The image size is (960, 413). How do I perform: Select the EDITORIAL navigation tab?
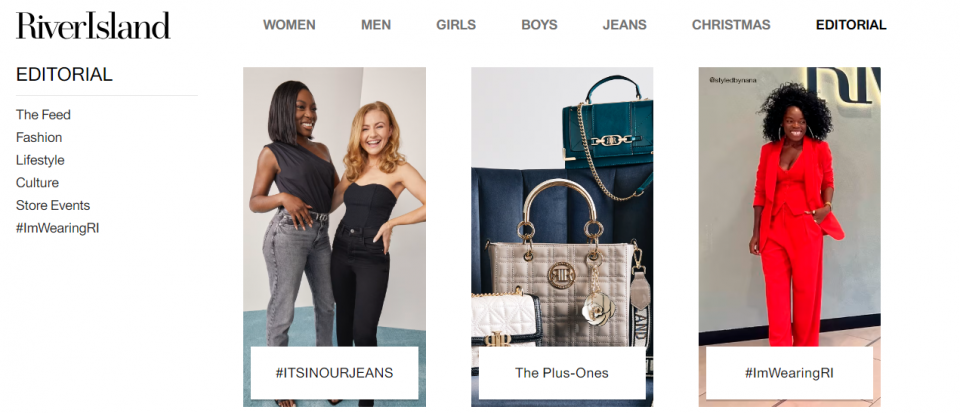click(851, 25)
